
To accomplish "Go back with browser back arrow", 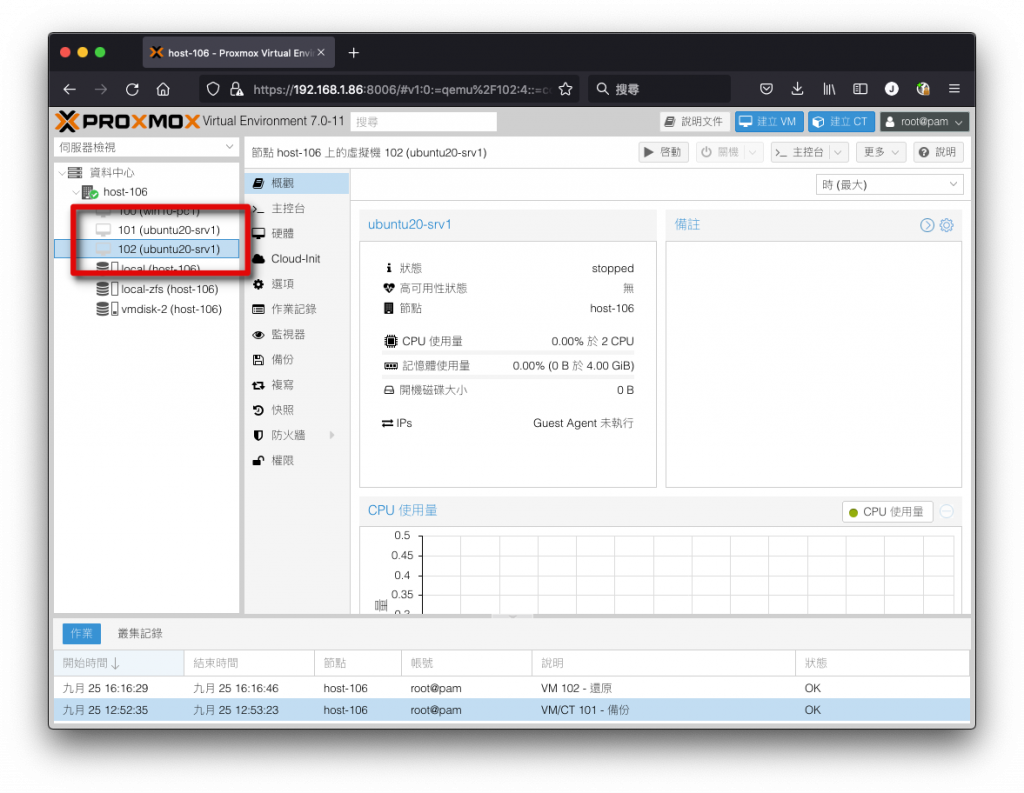I will 70,89.
